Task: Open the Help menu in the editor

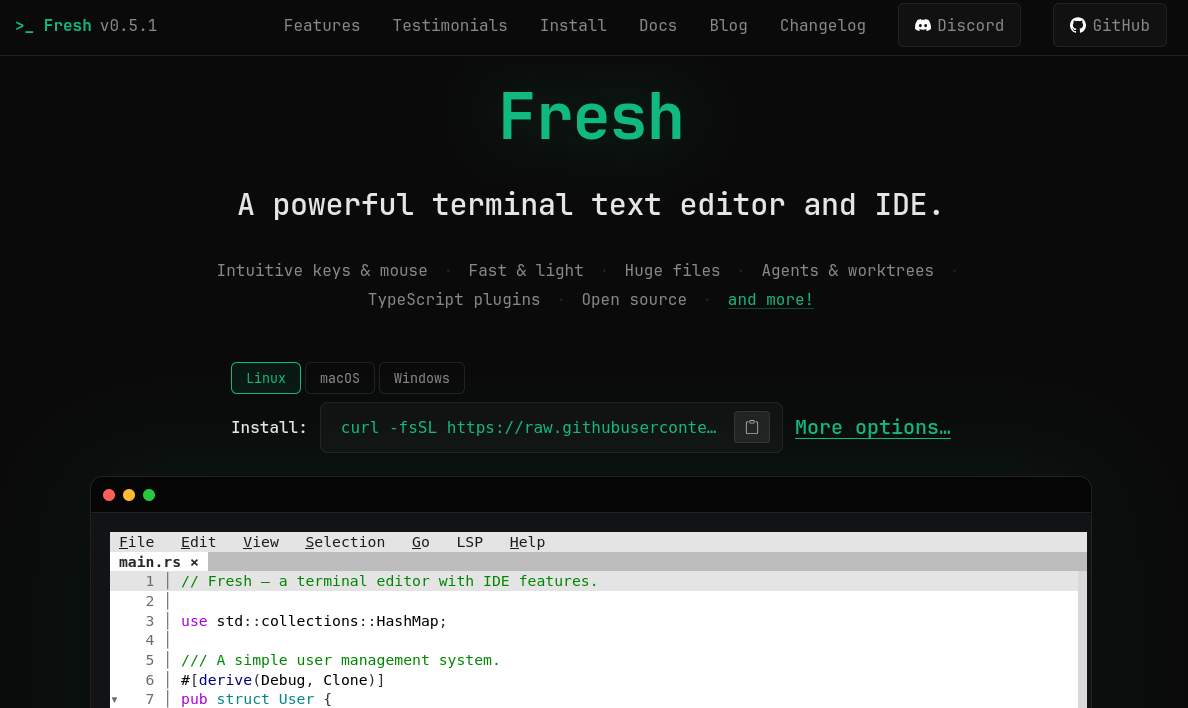Action: 527,542
